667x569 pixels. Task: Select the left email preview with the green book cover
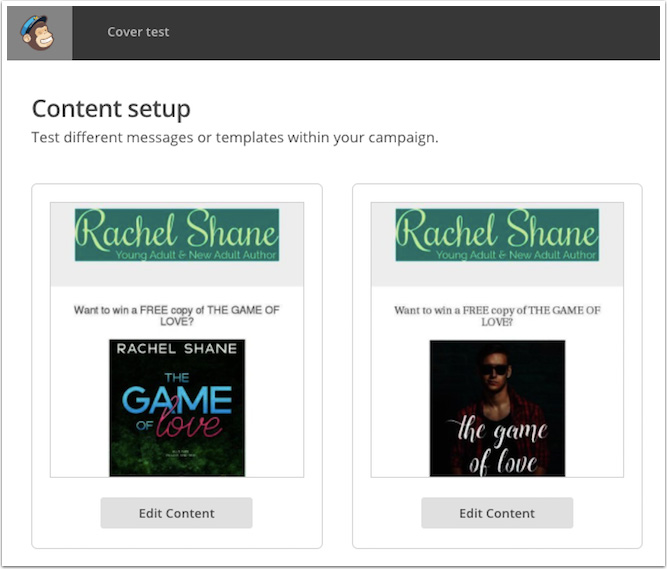(x=177, y=340)
